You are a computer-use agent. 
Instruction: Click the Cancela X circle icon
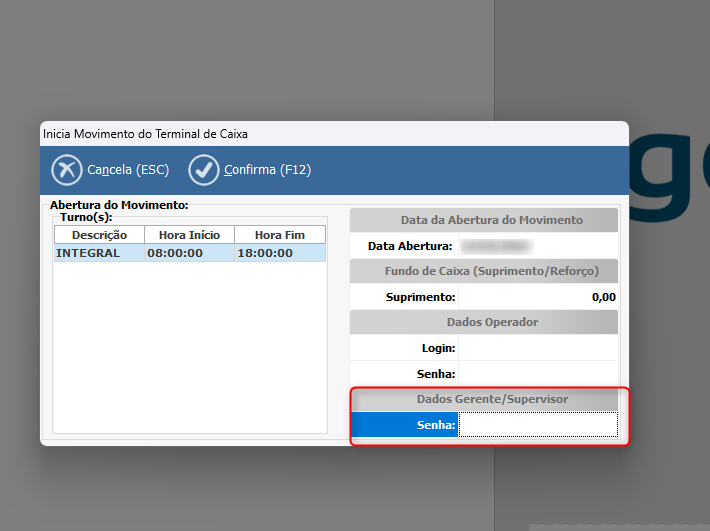click(67, 170)
